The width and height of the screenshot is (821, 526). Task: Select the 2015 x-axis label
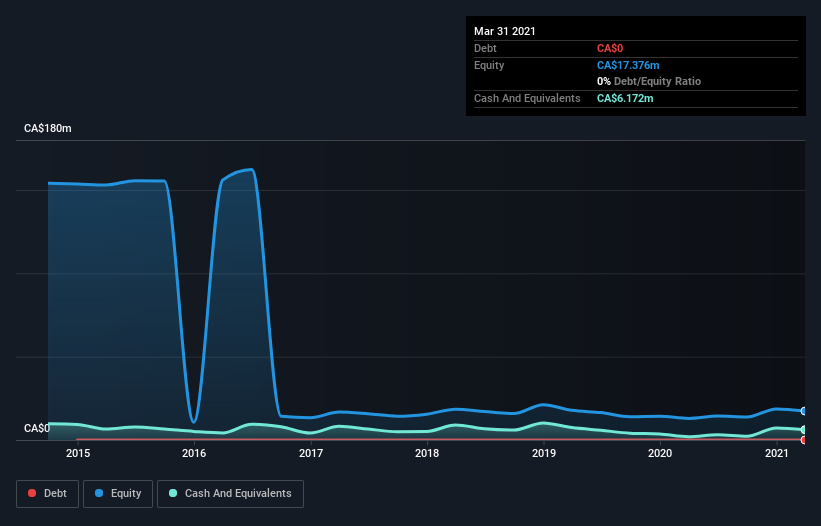click(78, 454)
